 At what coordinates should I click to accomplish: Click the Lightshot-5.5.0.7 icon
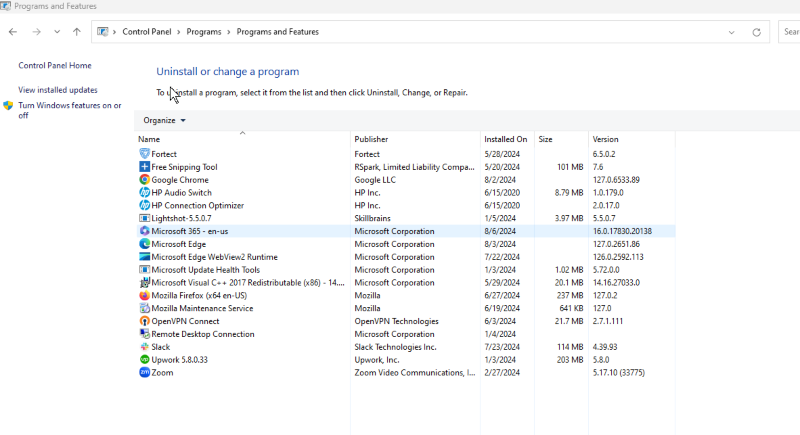point(144,218)
